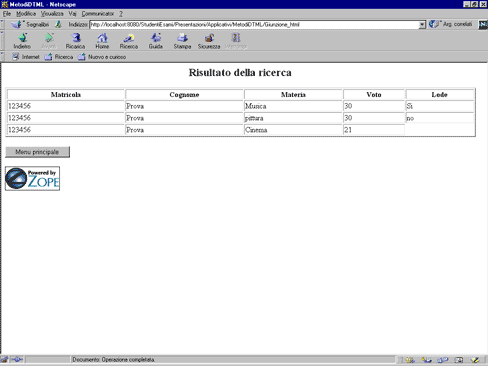The image size is (488, 366).
Task: Click the Lode column header
Action: 440,95
